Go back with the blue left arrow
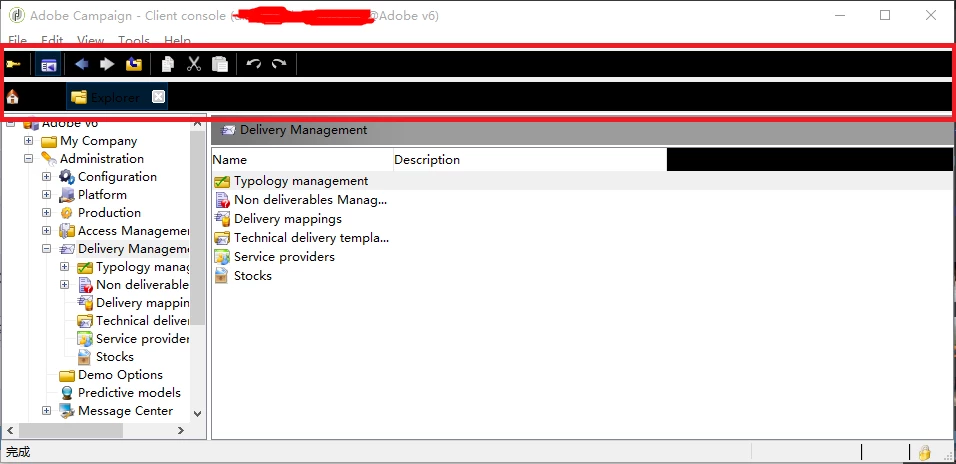956x464 pixels. pos(81,64)
